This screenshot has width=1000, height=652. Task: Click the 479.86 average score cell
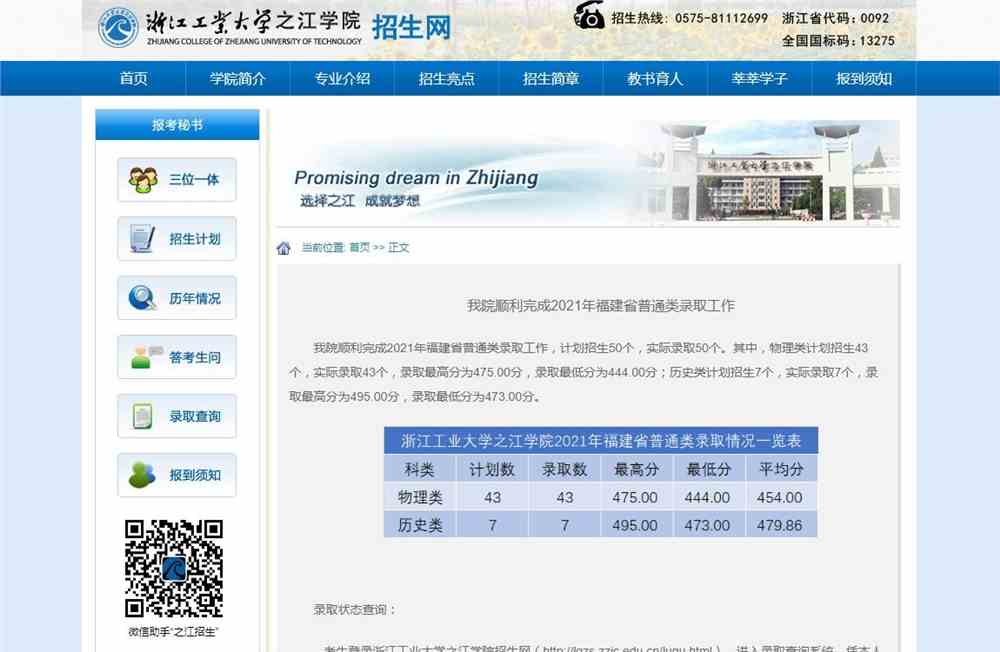pyautogui.click(x=780, y=526)
